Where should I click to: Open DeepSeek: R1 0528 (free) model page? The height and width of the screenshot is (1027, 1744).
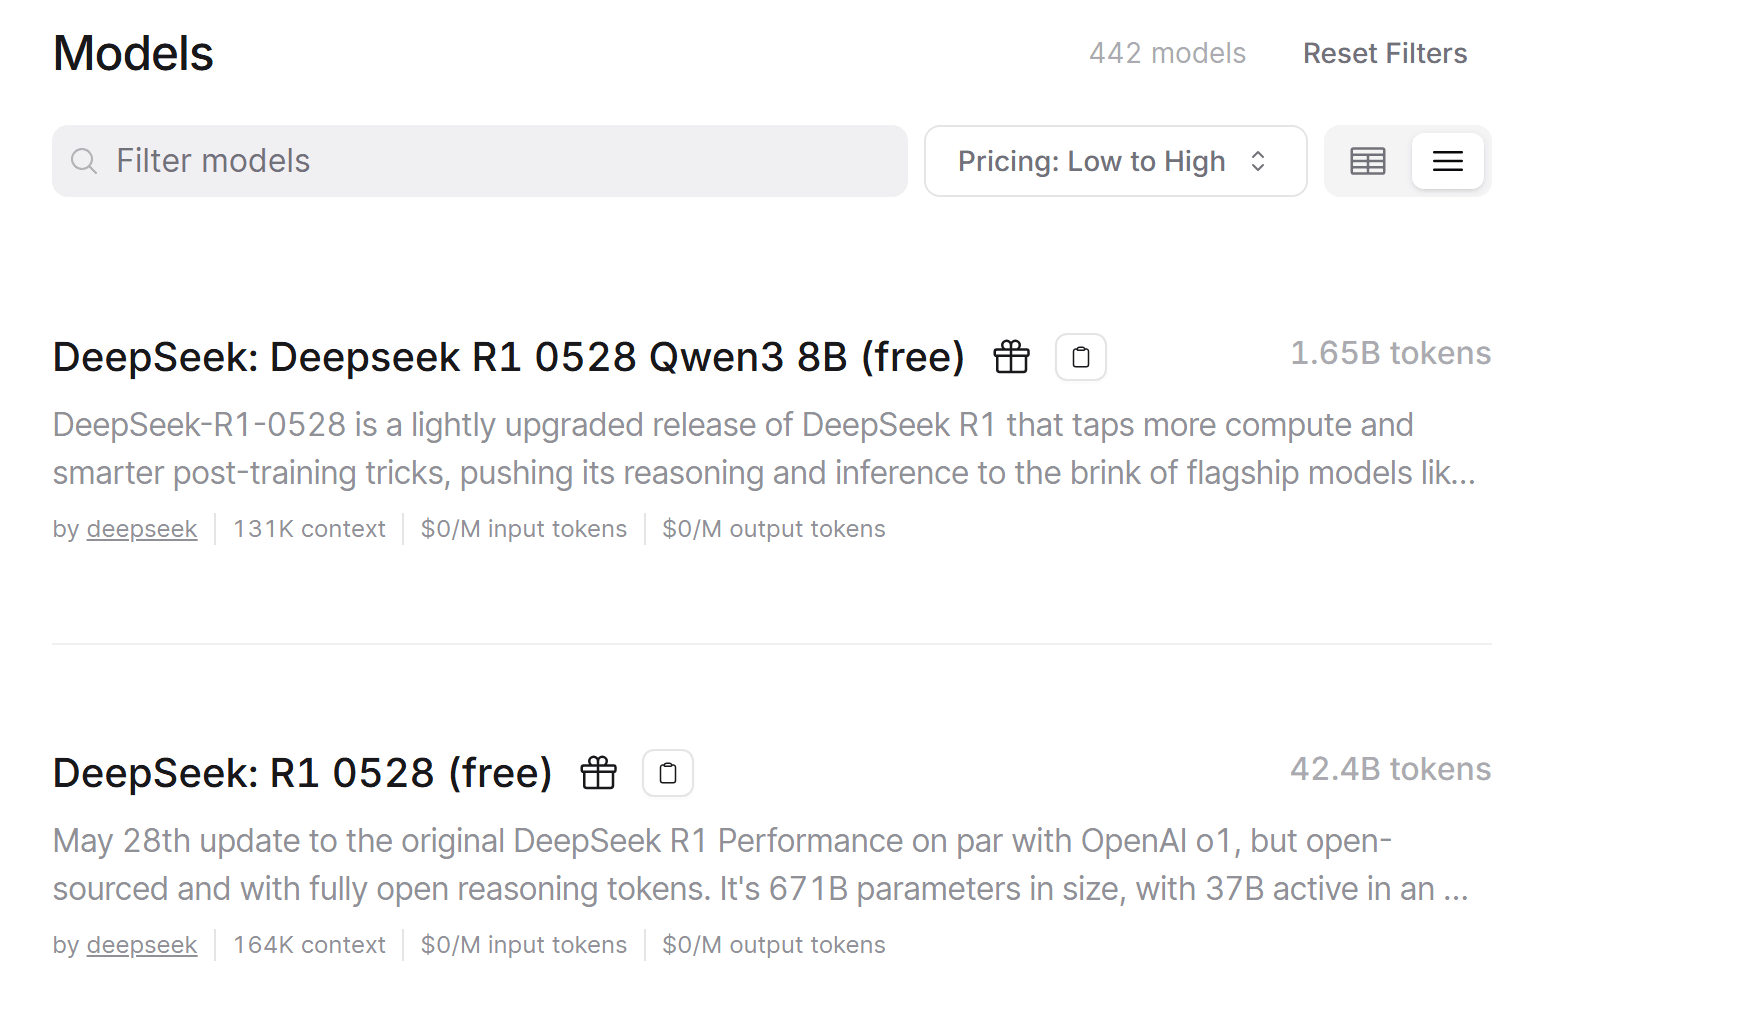click(303, 773)
